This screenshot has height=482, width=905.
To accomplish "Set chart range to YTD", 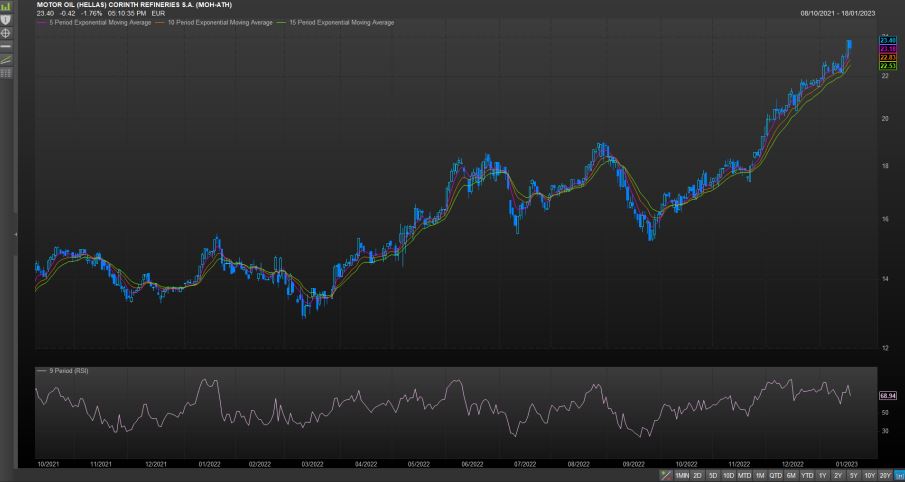I will point(807,475).
